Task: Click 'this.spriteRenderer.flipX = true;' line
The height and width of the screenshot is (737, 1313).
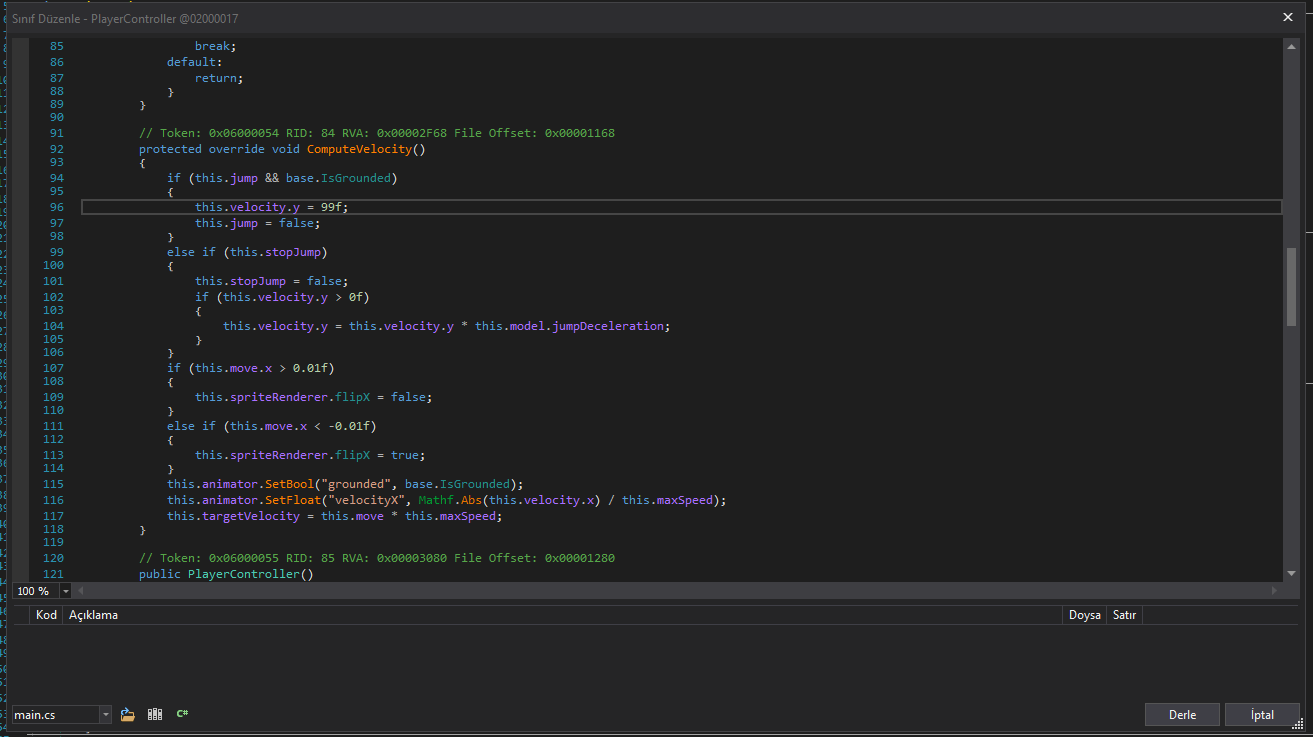Action: 311,455
